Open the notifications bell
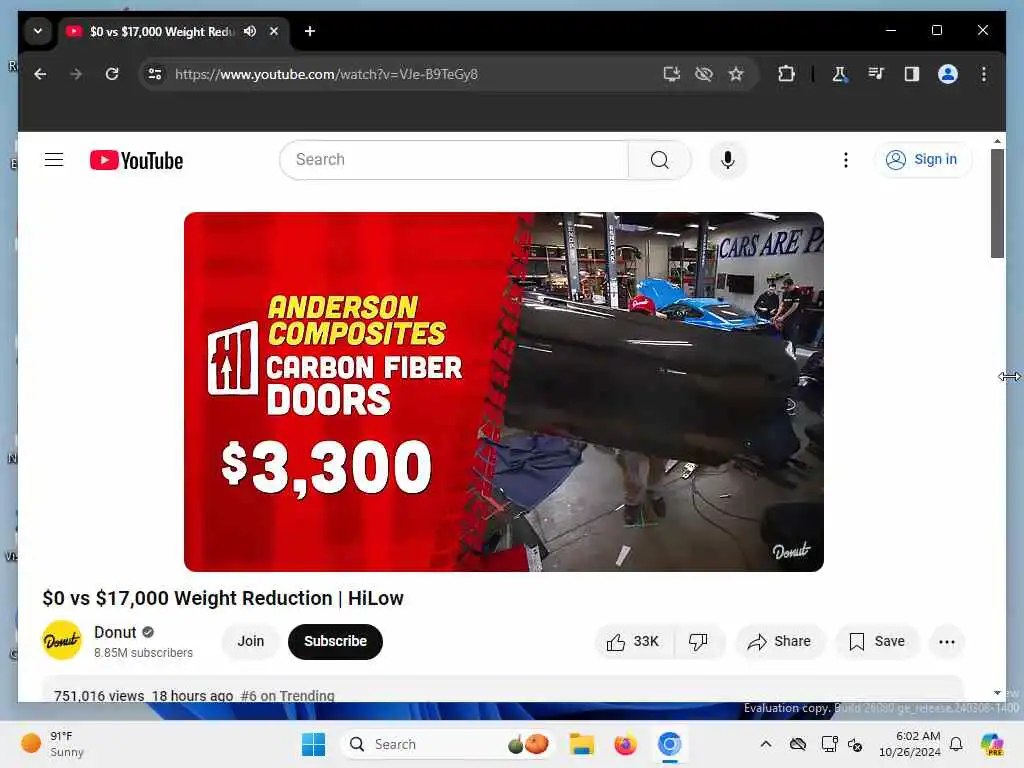 (956, 744)
